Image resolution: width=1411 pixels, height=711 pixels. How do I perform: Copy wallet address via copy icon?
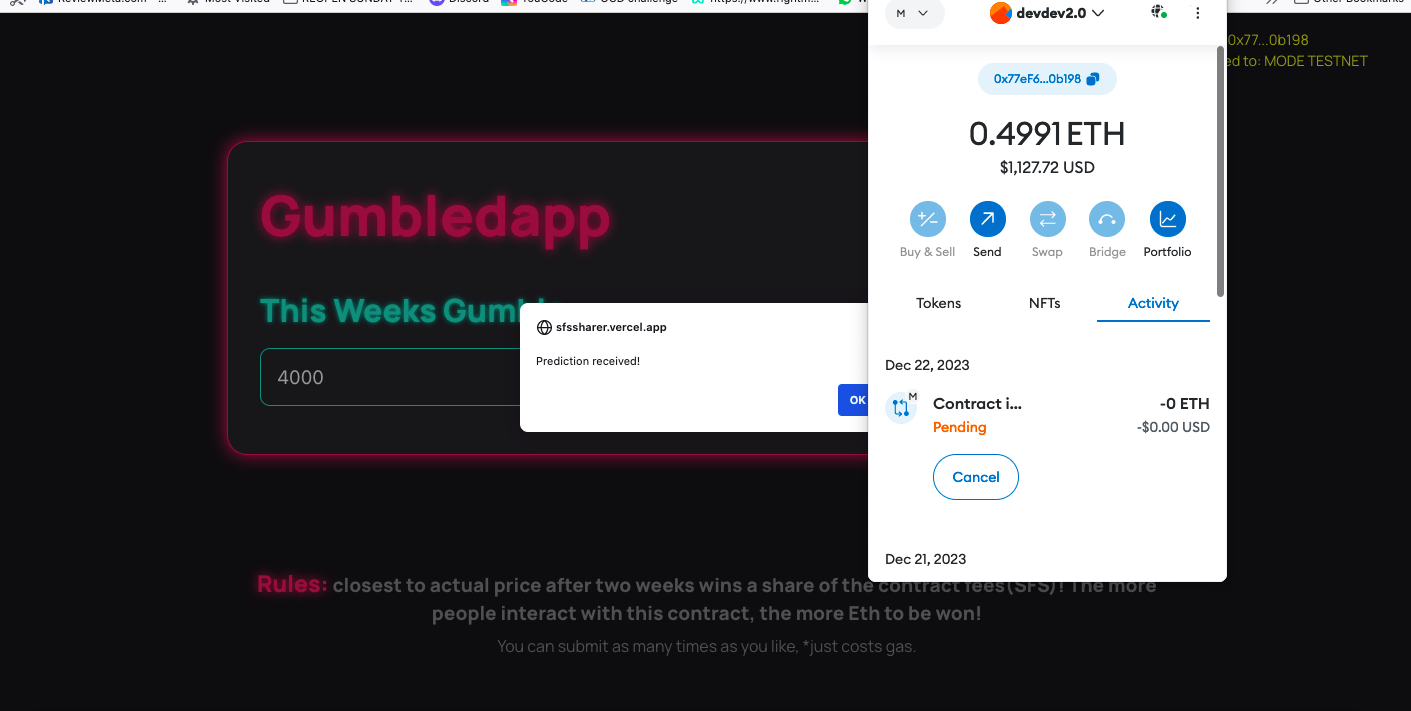point(1092,79)
